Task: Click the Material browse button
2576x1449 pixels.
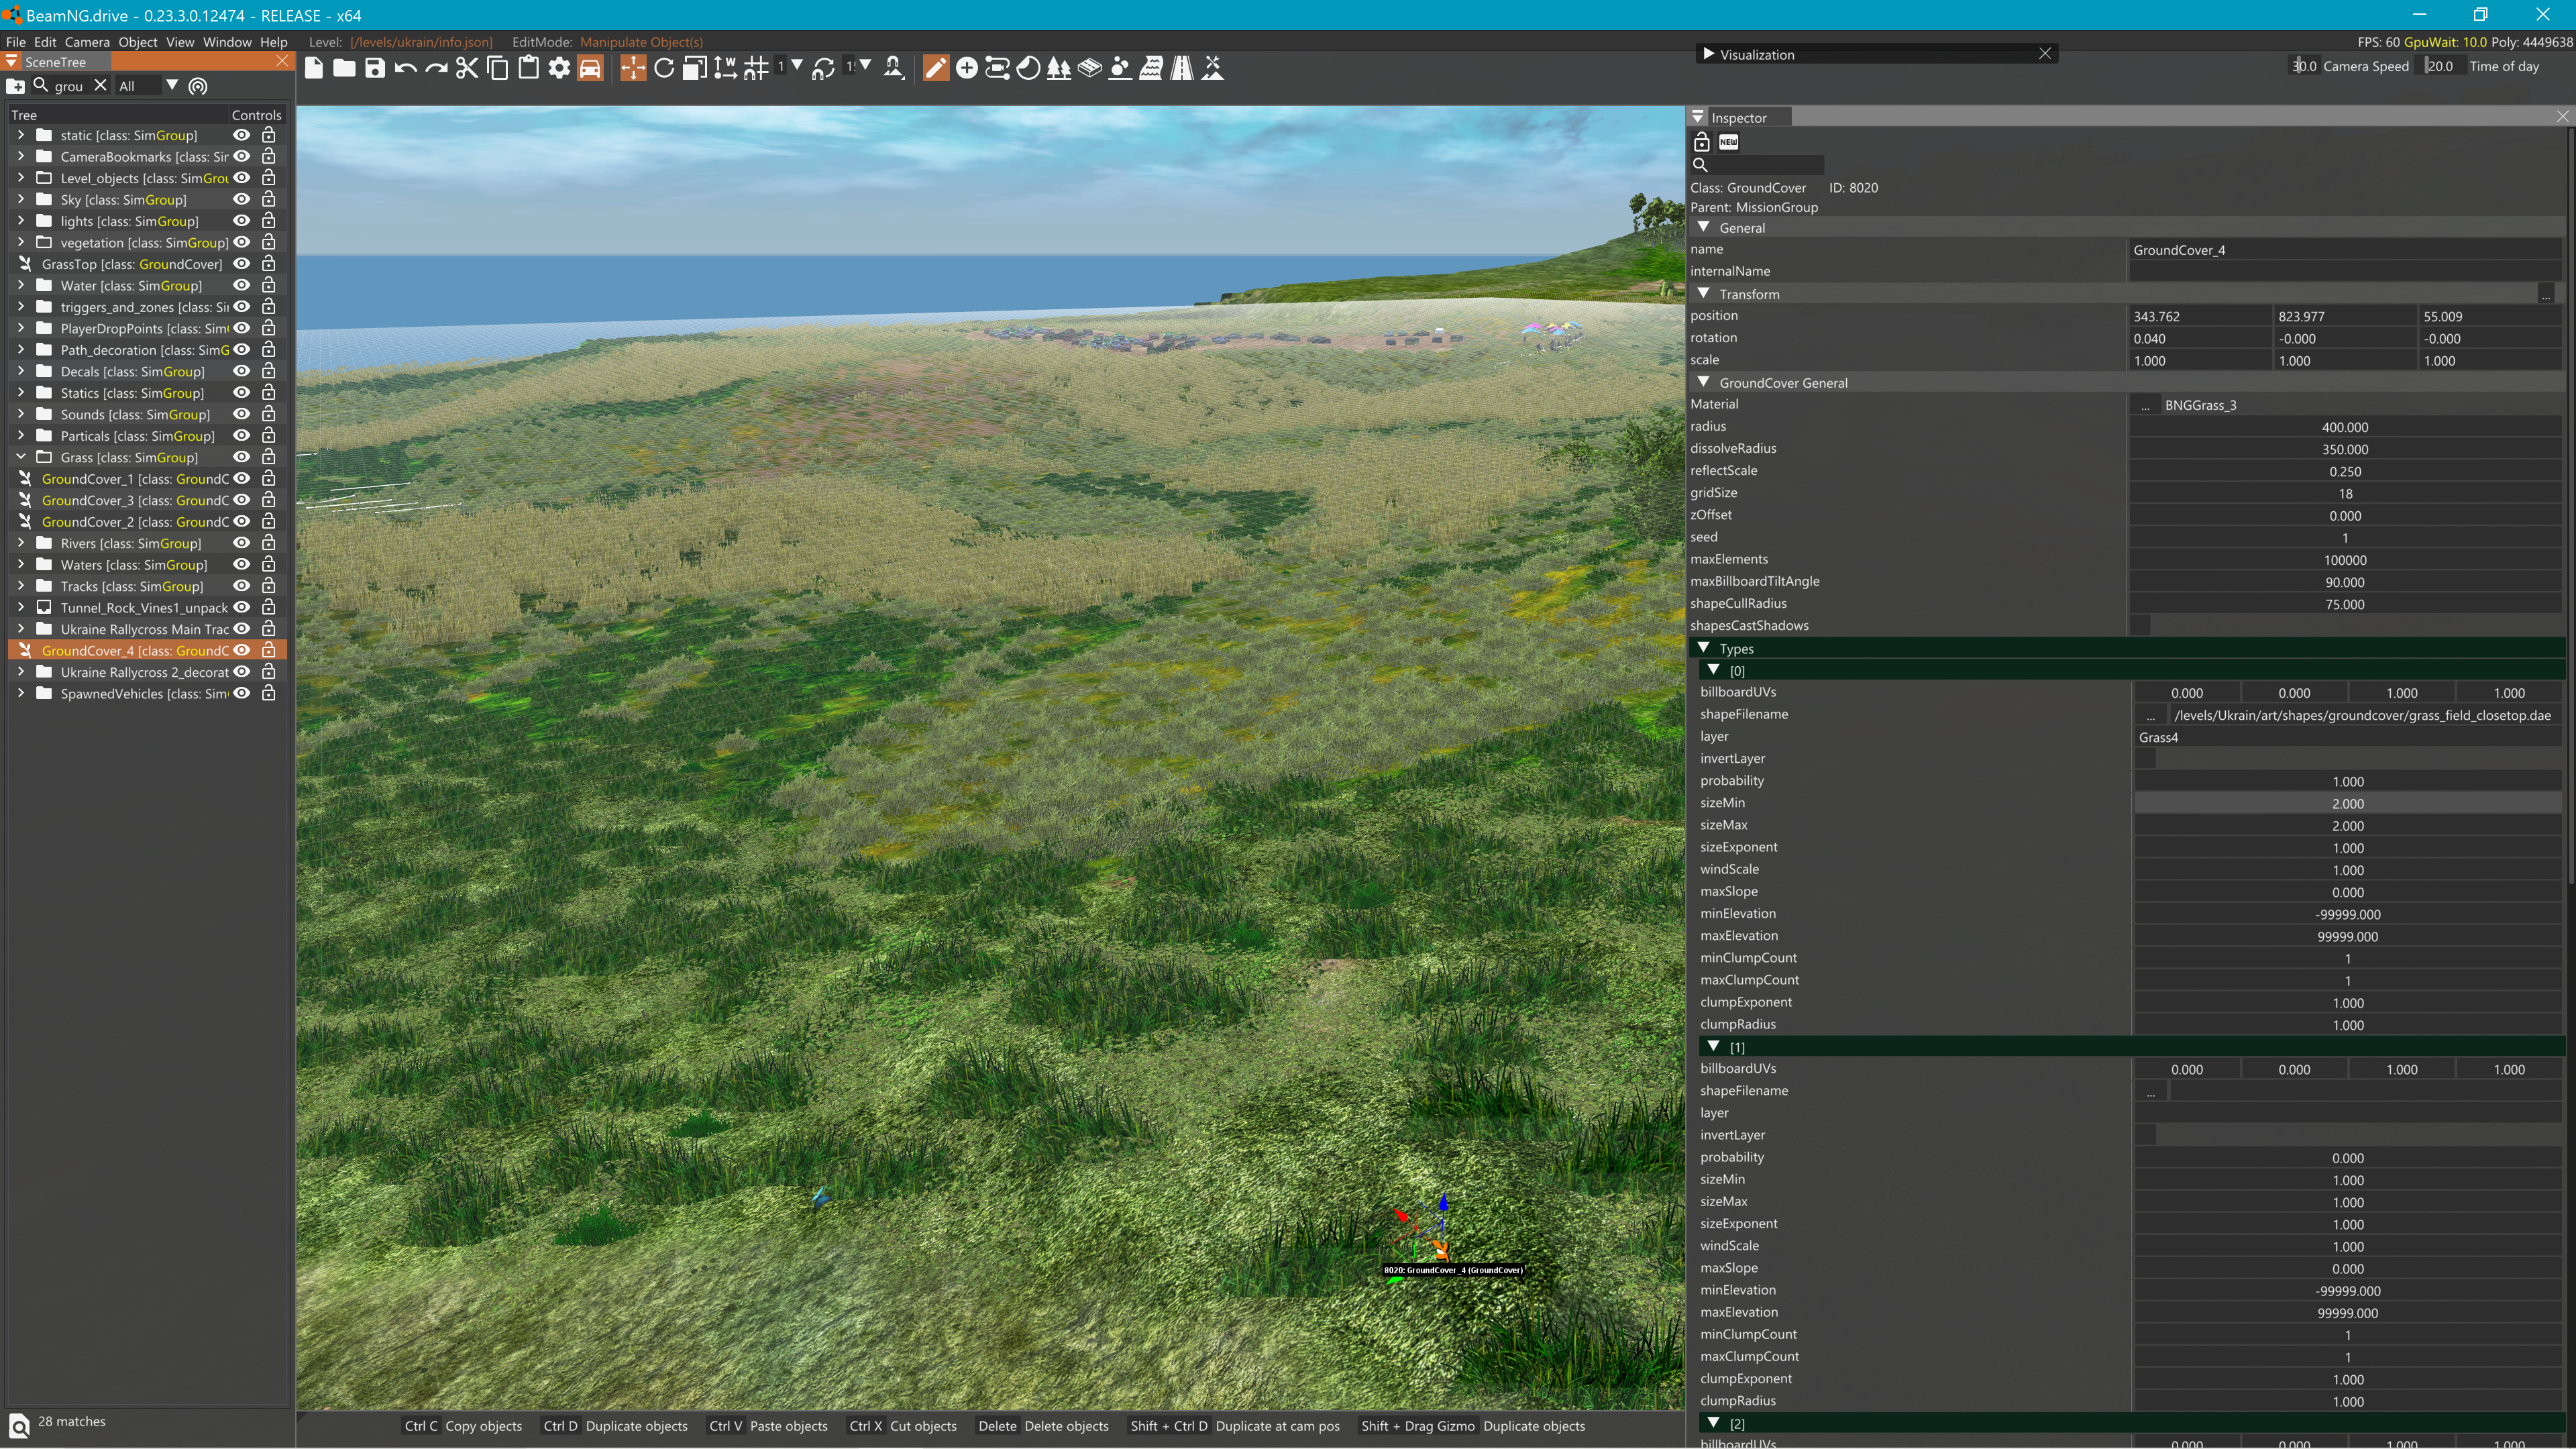Action: coord(2145,405)
